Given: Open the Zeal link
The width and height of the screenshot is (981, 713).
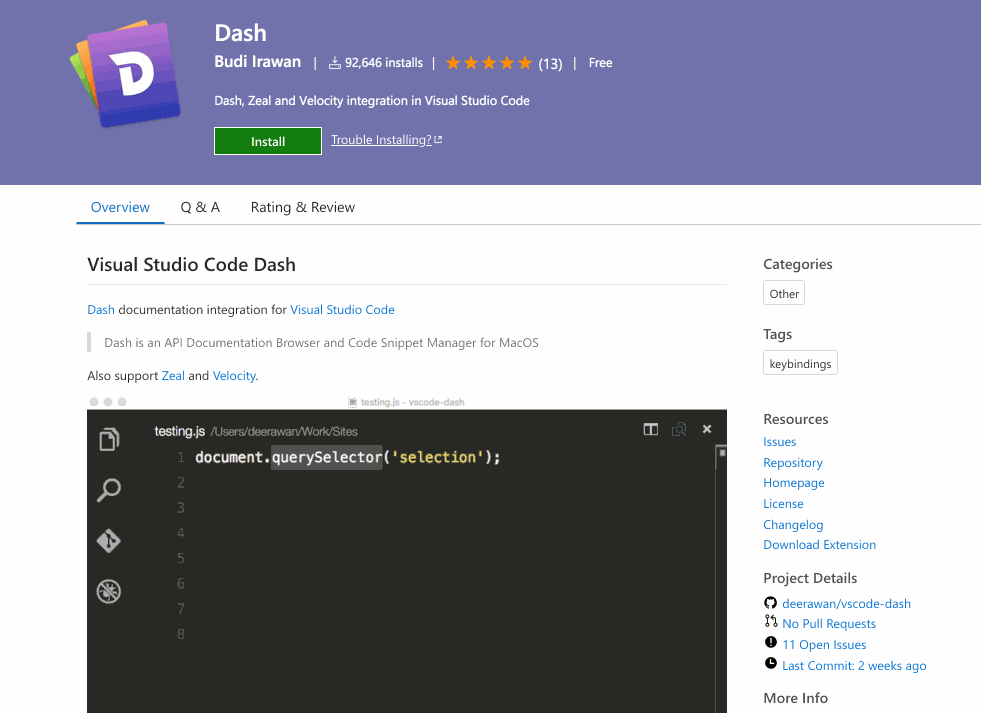Looking at the screenshot, I should (x=173, y=375).
